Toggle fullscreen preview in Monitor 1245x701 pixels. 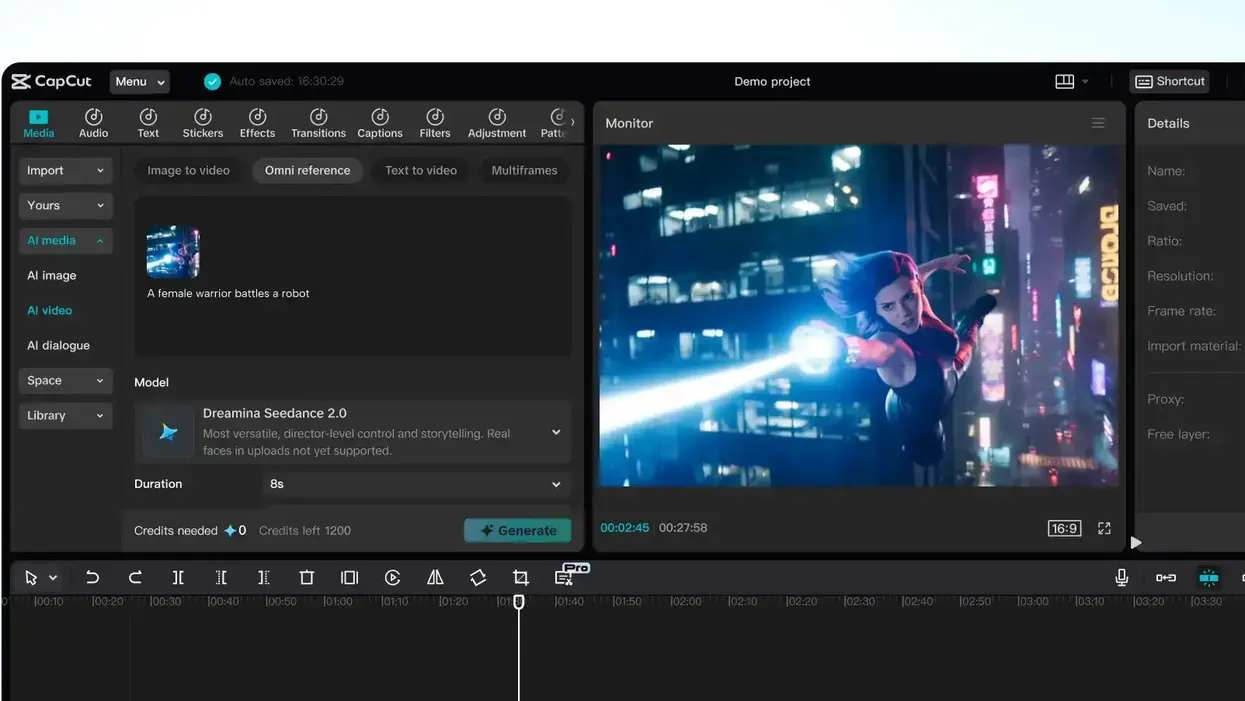pyautogui.click(x=1104, y=528)
